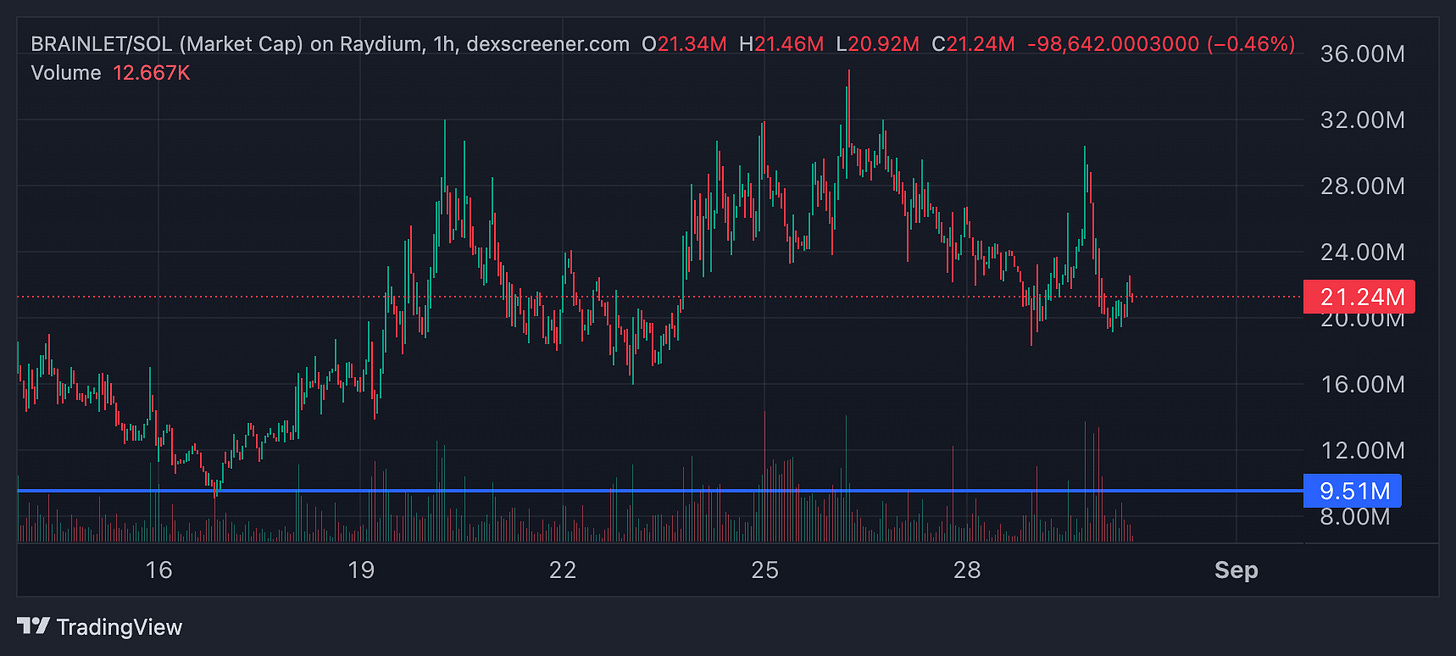Click the percent change (−0.46%) text

click(x=1251, y=44)
